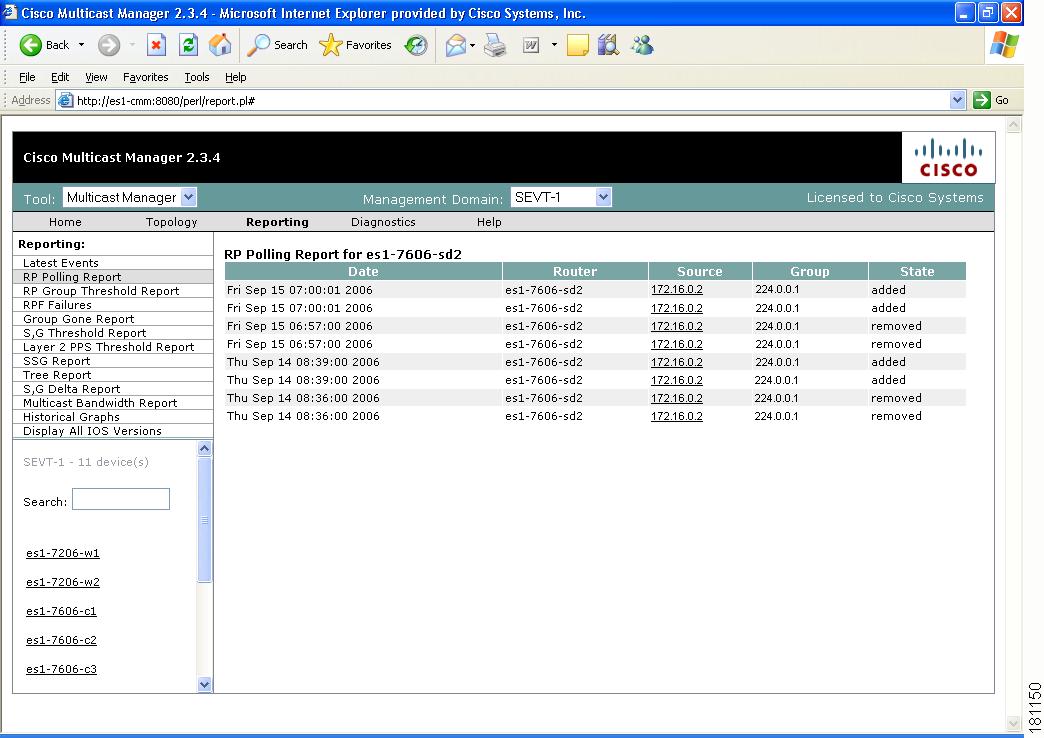
Task: Open RP Group Threshold Report
Action: (101, 291)
